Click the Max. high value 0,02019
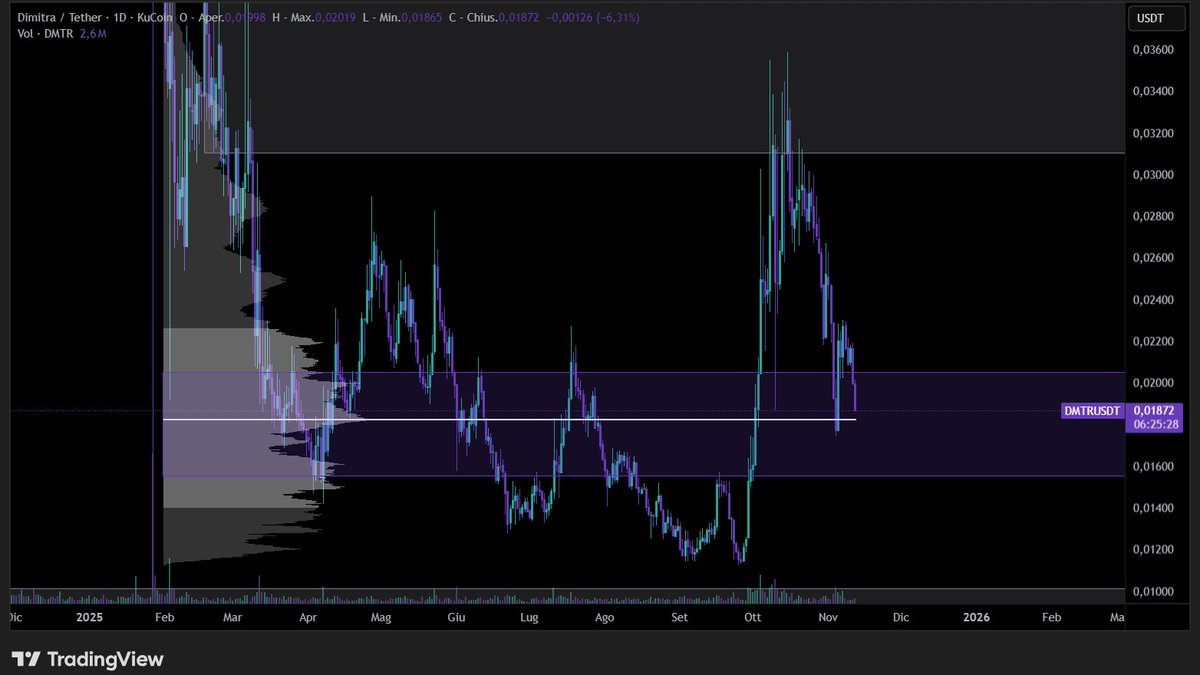The image size is (1200, 675). point(334,18)
